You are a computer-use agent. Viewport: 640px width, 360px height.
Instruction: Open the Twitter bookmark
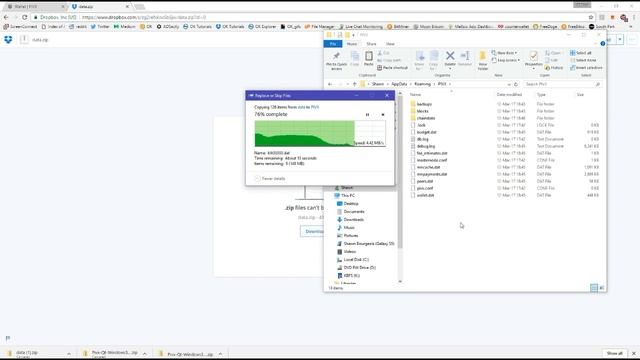pyautogui.click(x=100, y=27)
